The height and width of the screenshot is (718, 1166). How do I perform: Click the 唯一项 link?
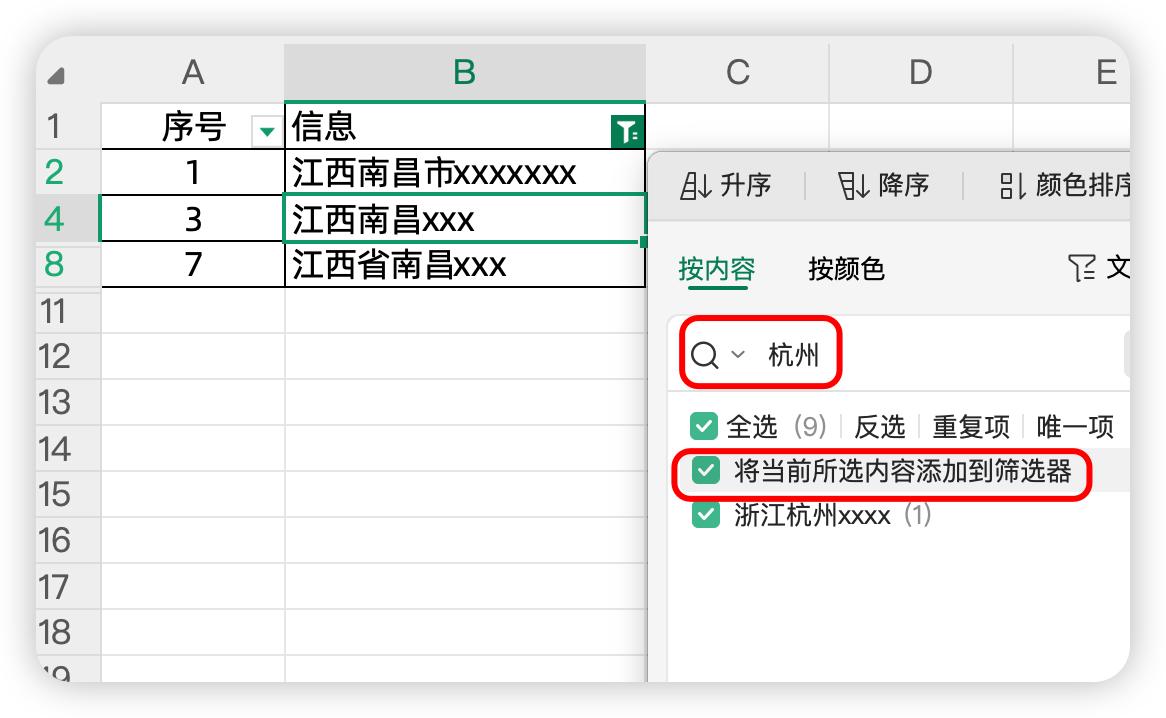click(1075, 427)
